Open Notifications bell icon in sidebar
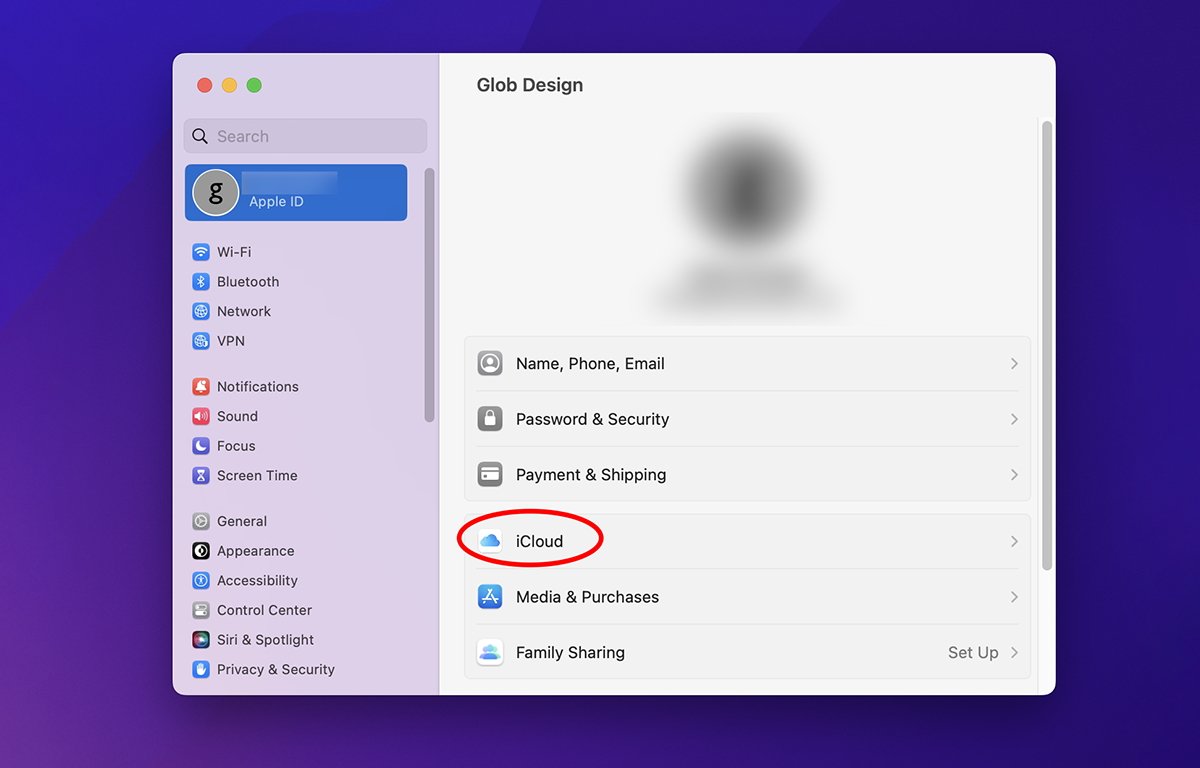The image size is (1200, 768). (201, 387)
